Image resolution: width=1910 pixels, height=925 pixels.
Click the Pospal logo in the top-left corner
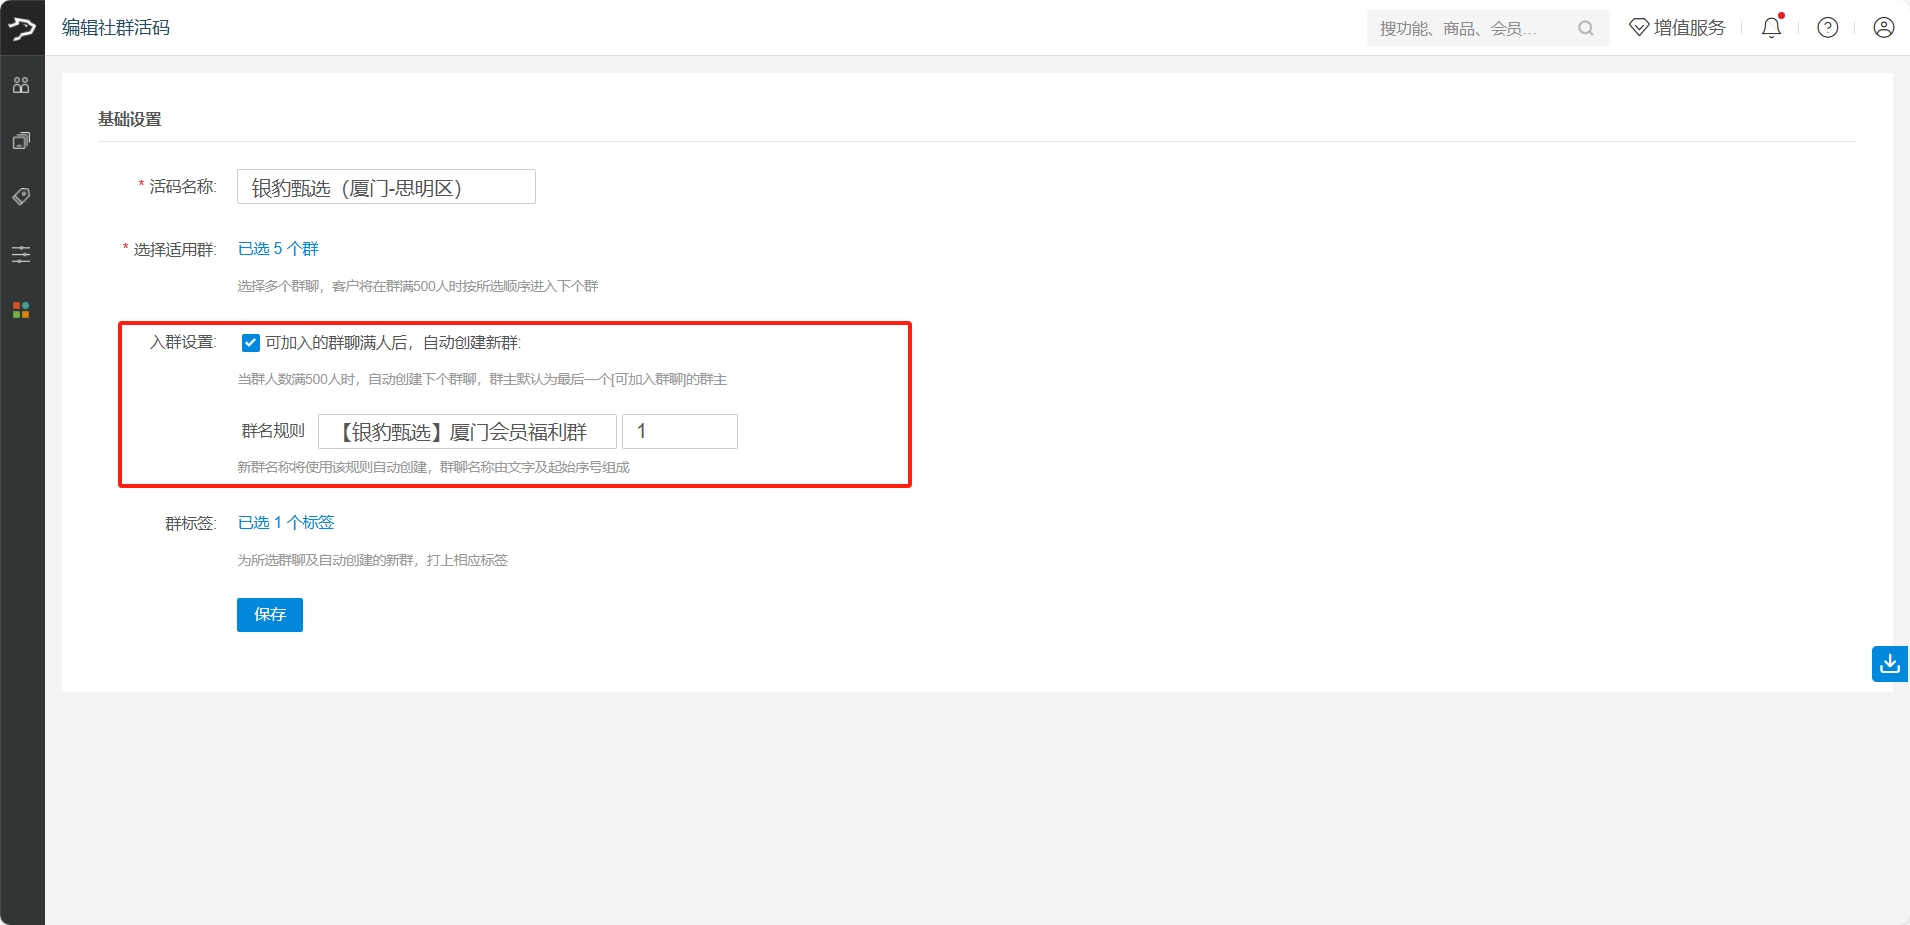[22, 28]
